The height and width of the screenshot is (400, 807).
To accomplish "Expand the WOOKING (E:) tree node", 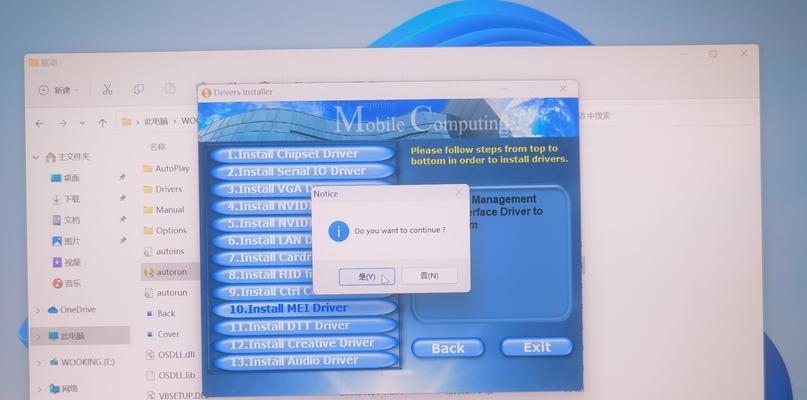I will [39, 363].
